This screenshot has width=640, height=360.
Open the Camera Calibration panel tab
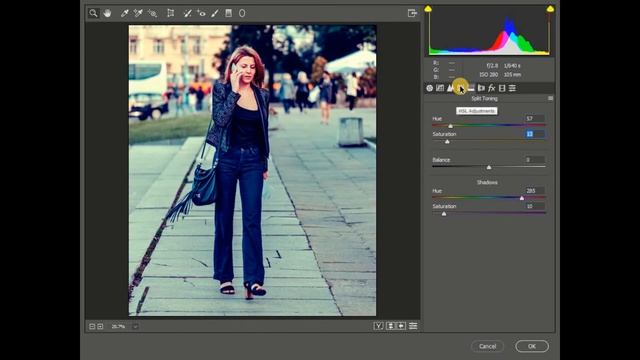click(502, 88)
